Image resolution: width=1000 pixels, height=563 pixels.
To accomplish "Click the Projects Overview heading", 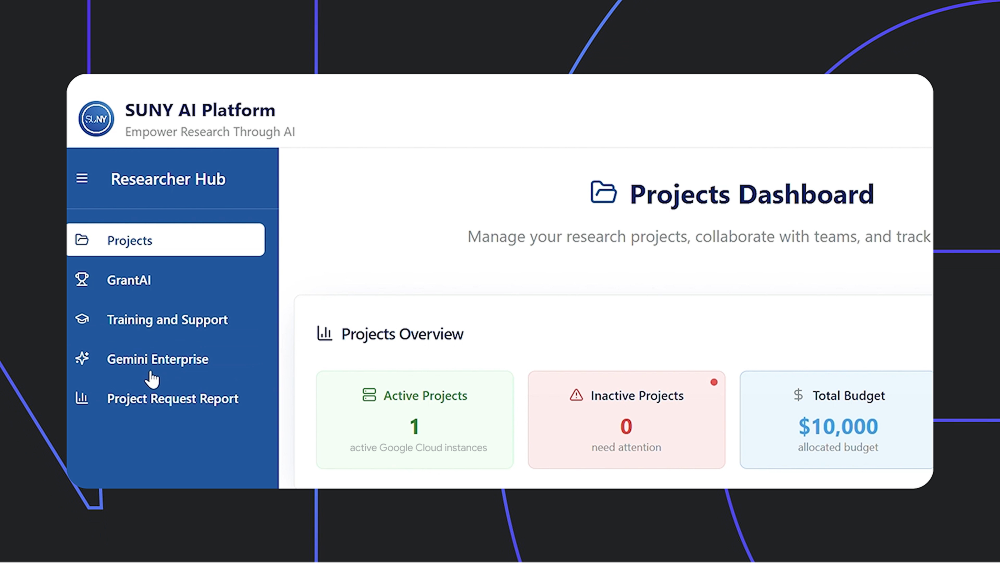I will click(x=402, y=333).
